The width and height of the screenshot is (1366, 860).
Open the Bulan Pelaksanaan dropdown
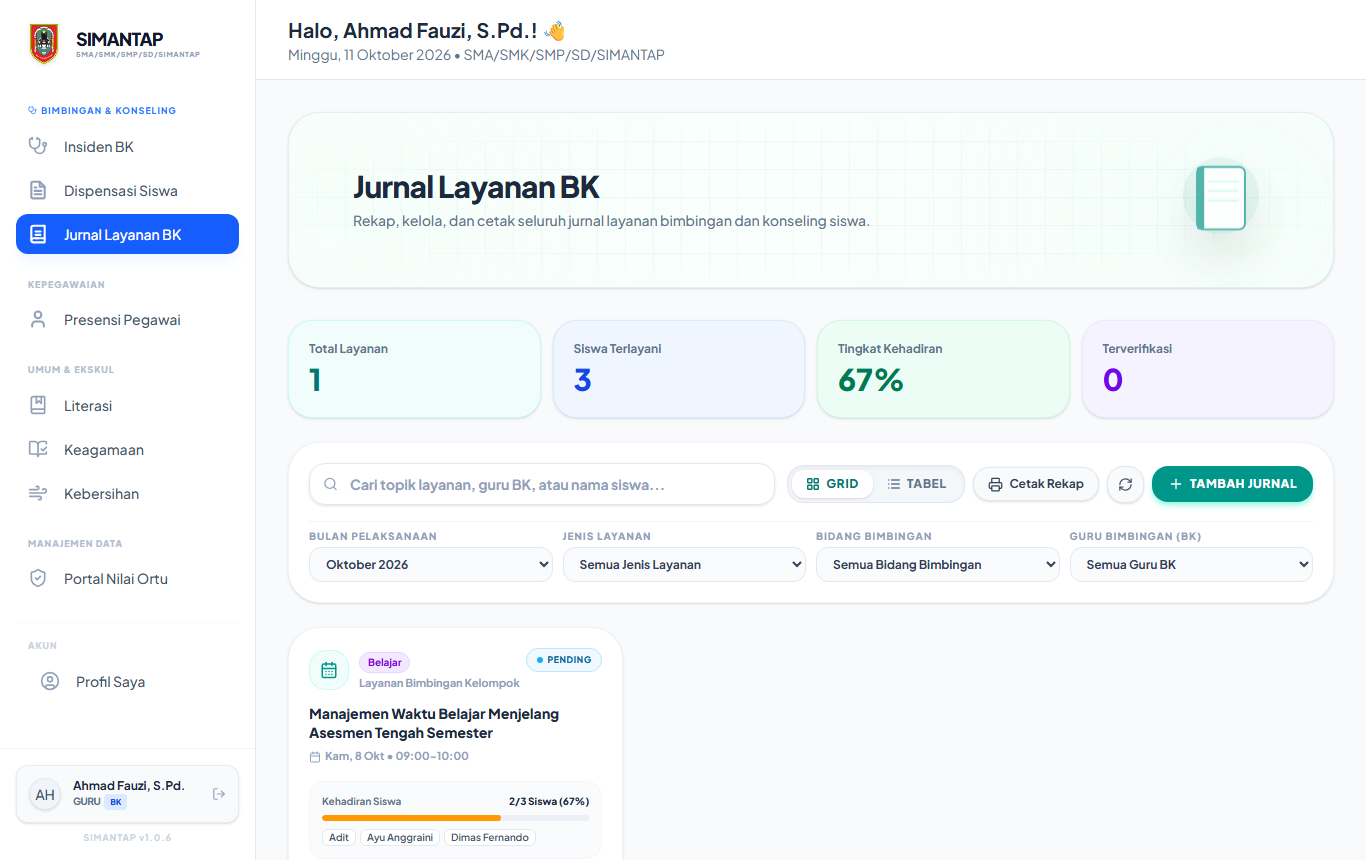coord(431,564)
